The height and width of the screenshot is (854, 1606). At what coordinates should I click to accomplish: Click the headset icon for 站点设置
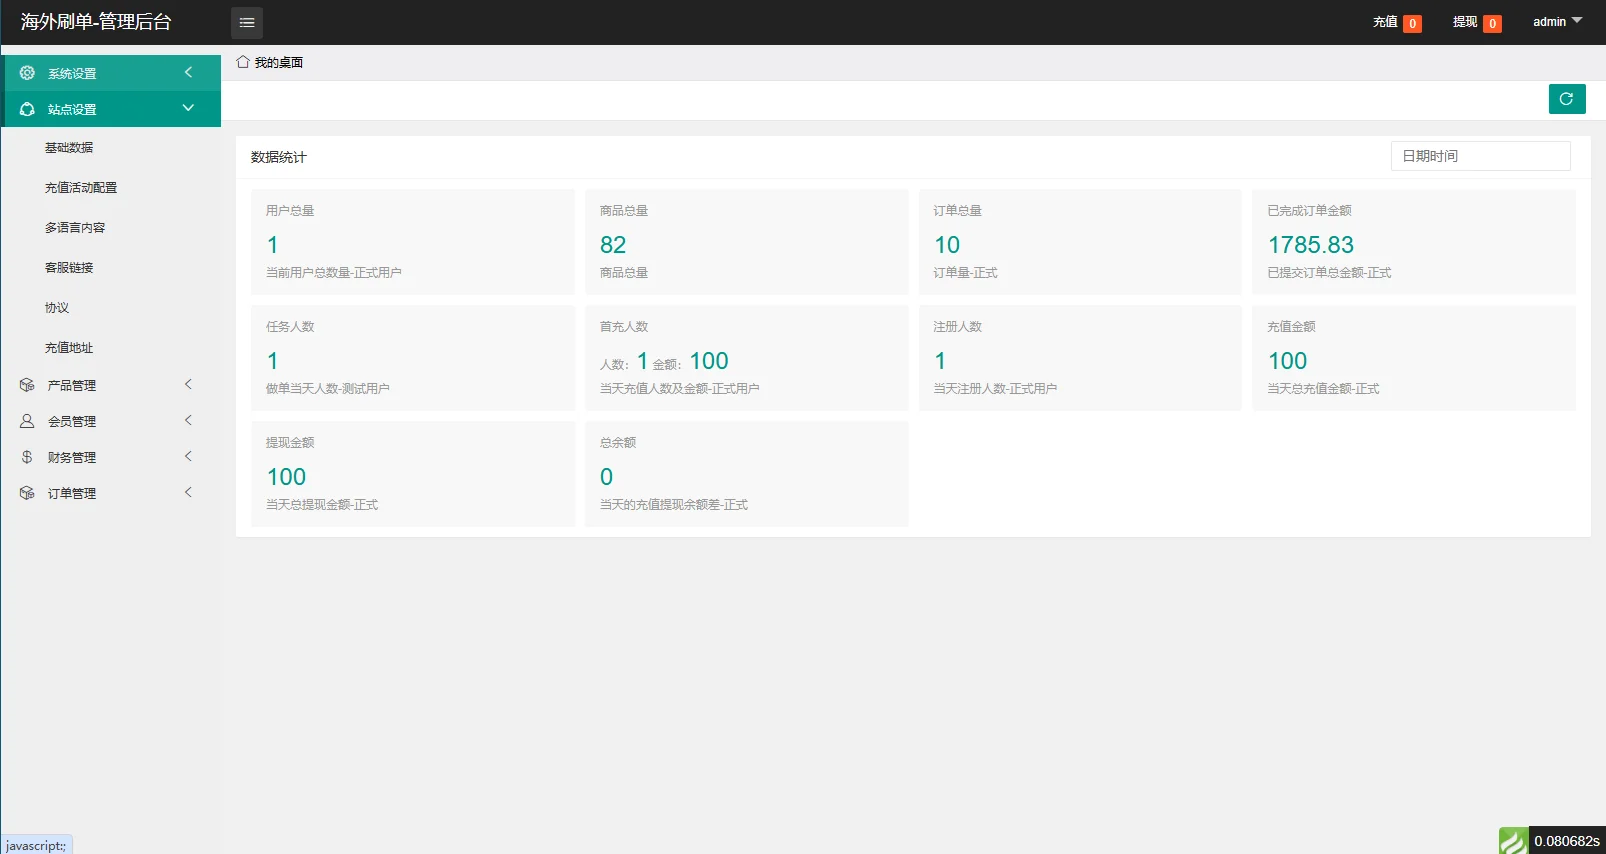coord(27,109)
